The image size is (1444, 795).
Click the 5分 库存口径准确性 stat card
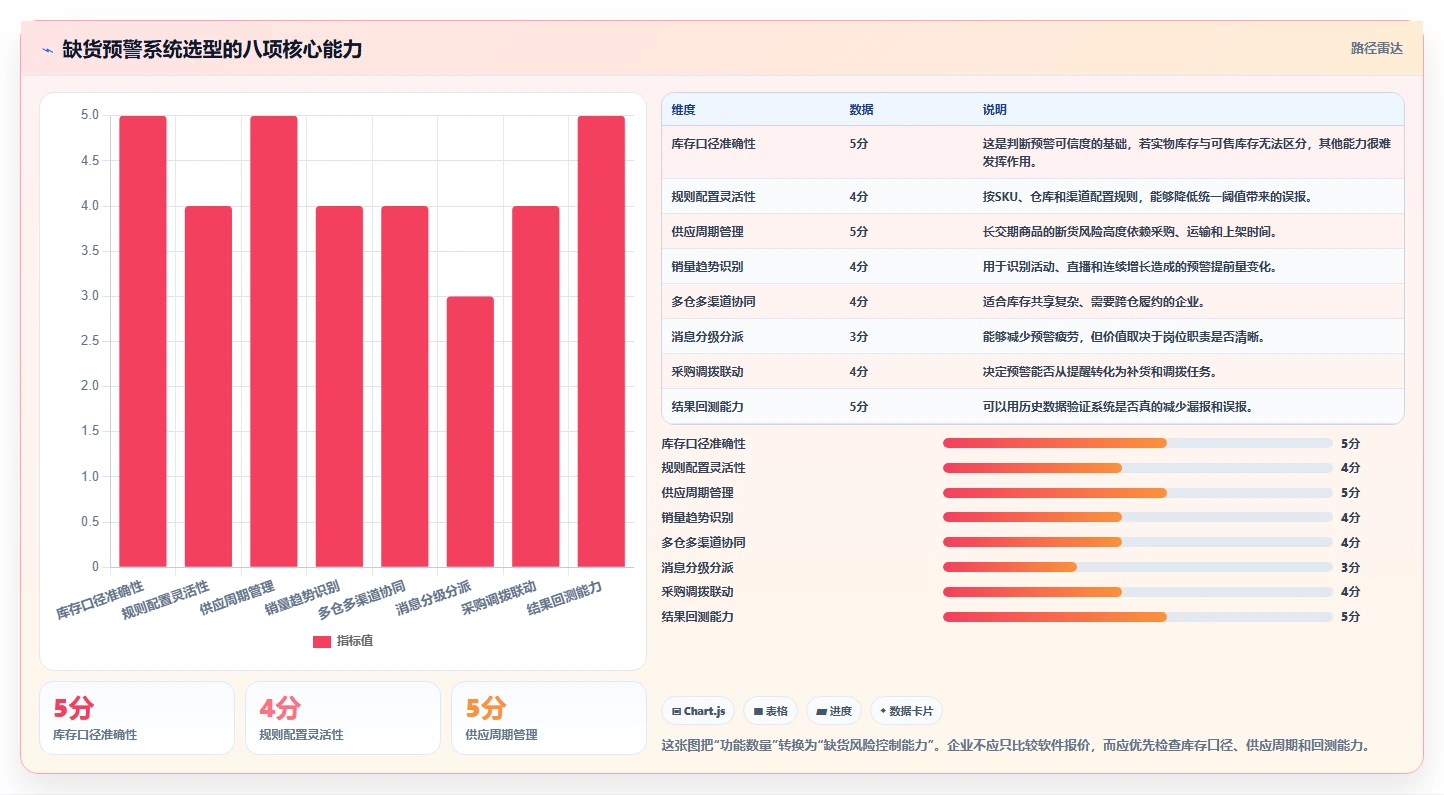(x=137, y=718)
